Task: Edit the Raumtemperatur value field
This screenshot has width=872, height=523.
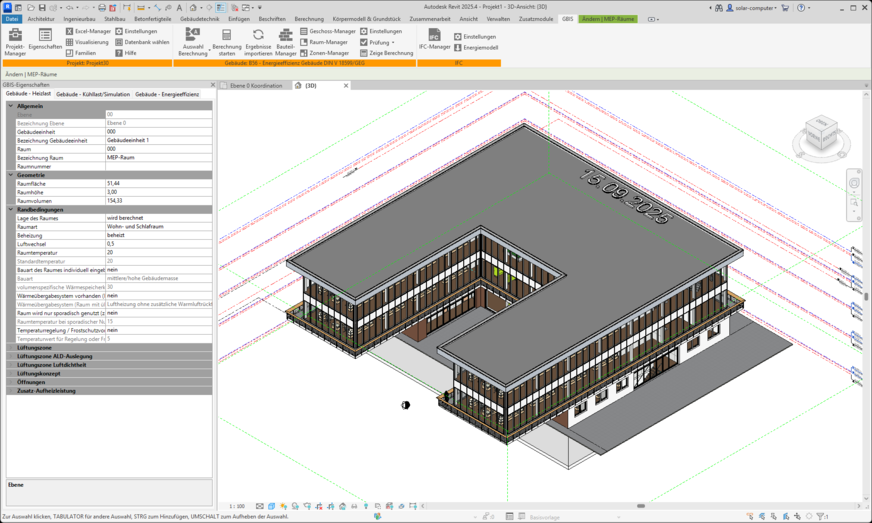Action: pos(158,252)
